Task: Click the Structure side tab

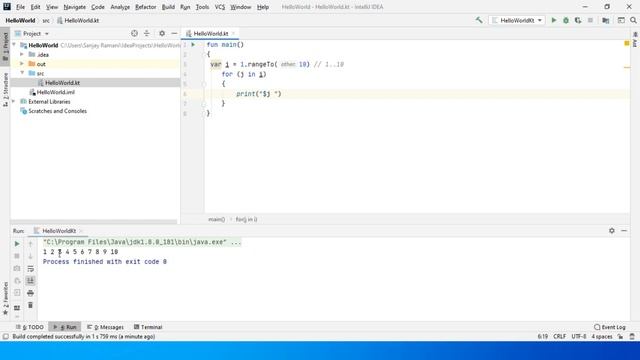Action: click(x=5, y=89)
